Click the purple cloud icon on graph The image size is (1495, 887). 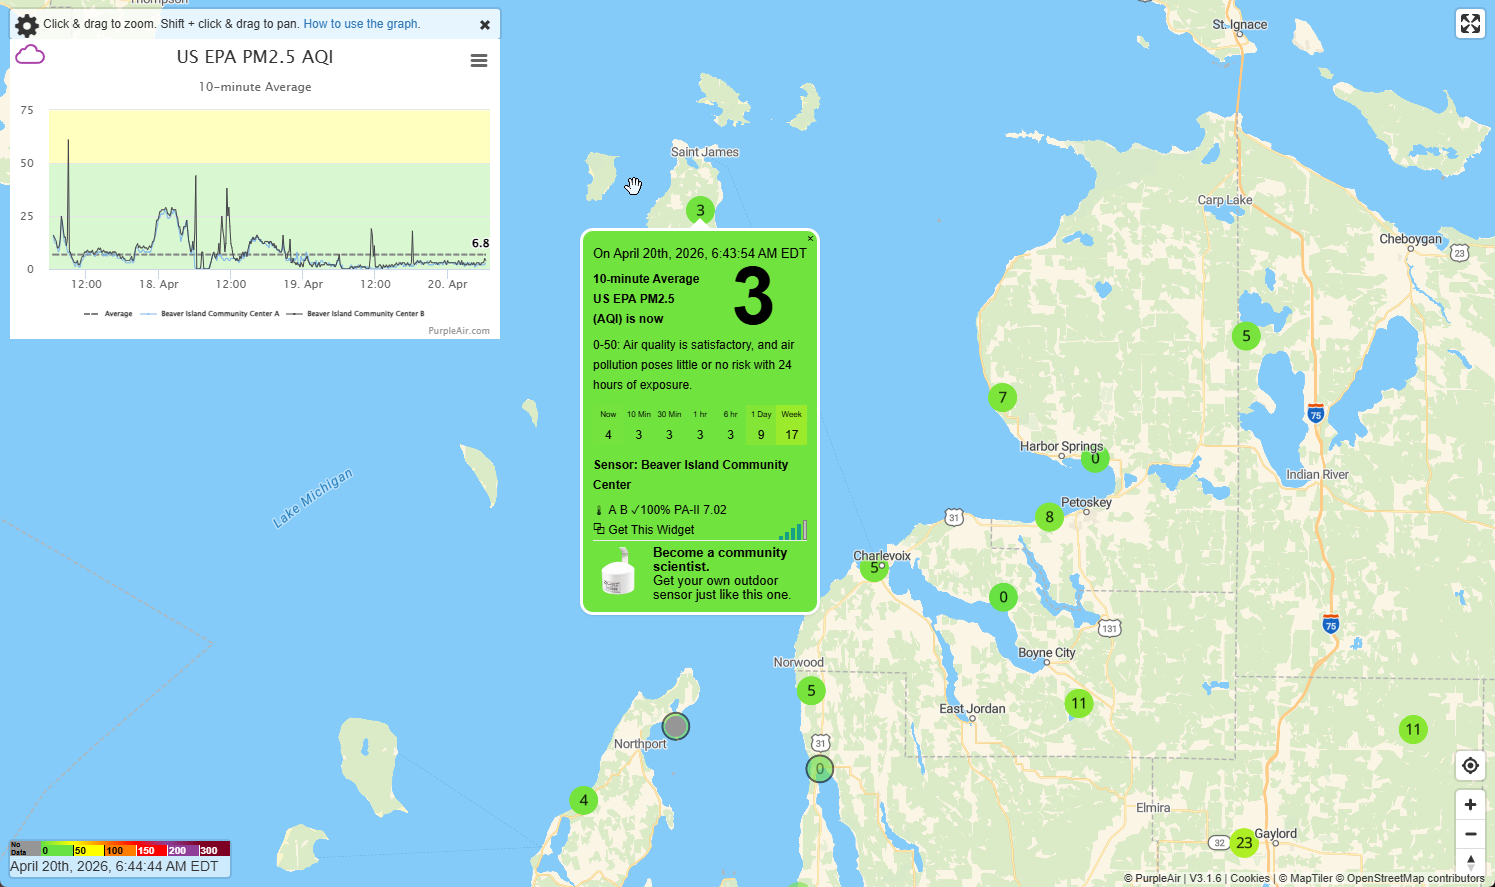coord(30,55)
